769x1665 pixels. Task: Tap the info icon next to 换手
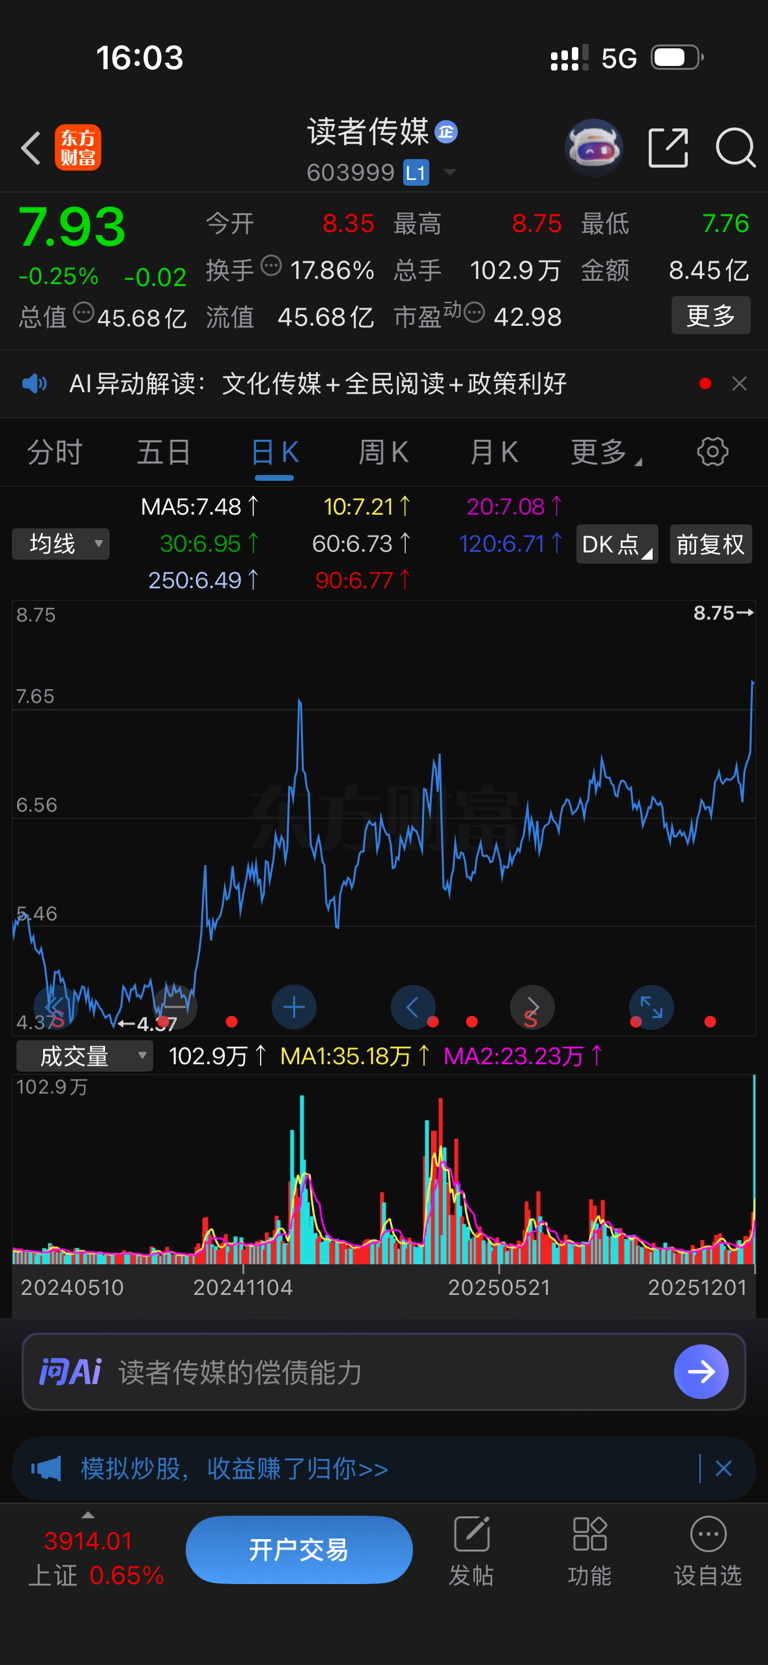[271, 266]
